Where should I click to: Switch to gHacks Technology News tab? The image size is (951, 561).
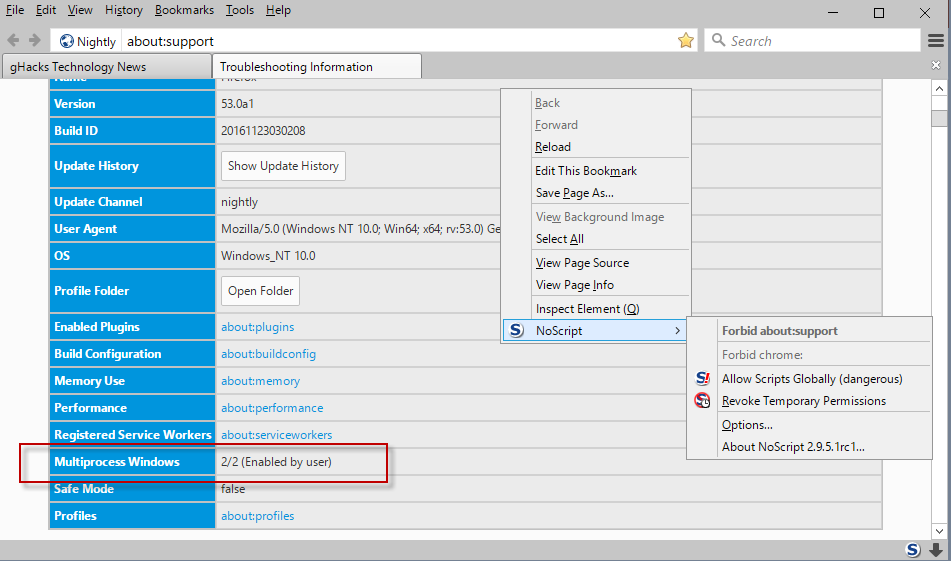(x=106, y=66)
